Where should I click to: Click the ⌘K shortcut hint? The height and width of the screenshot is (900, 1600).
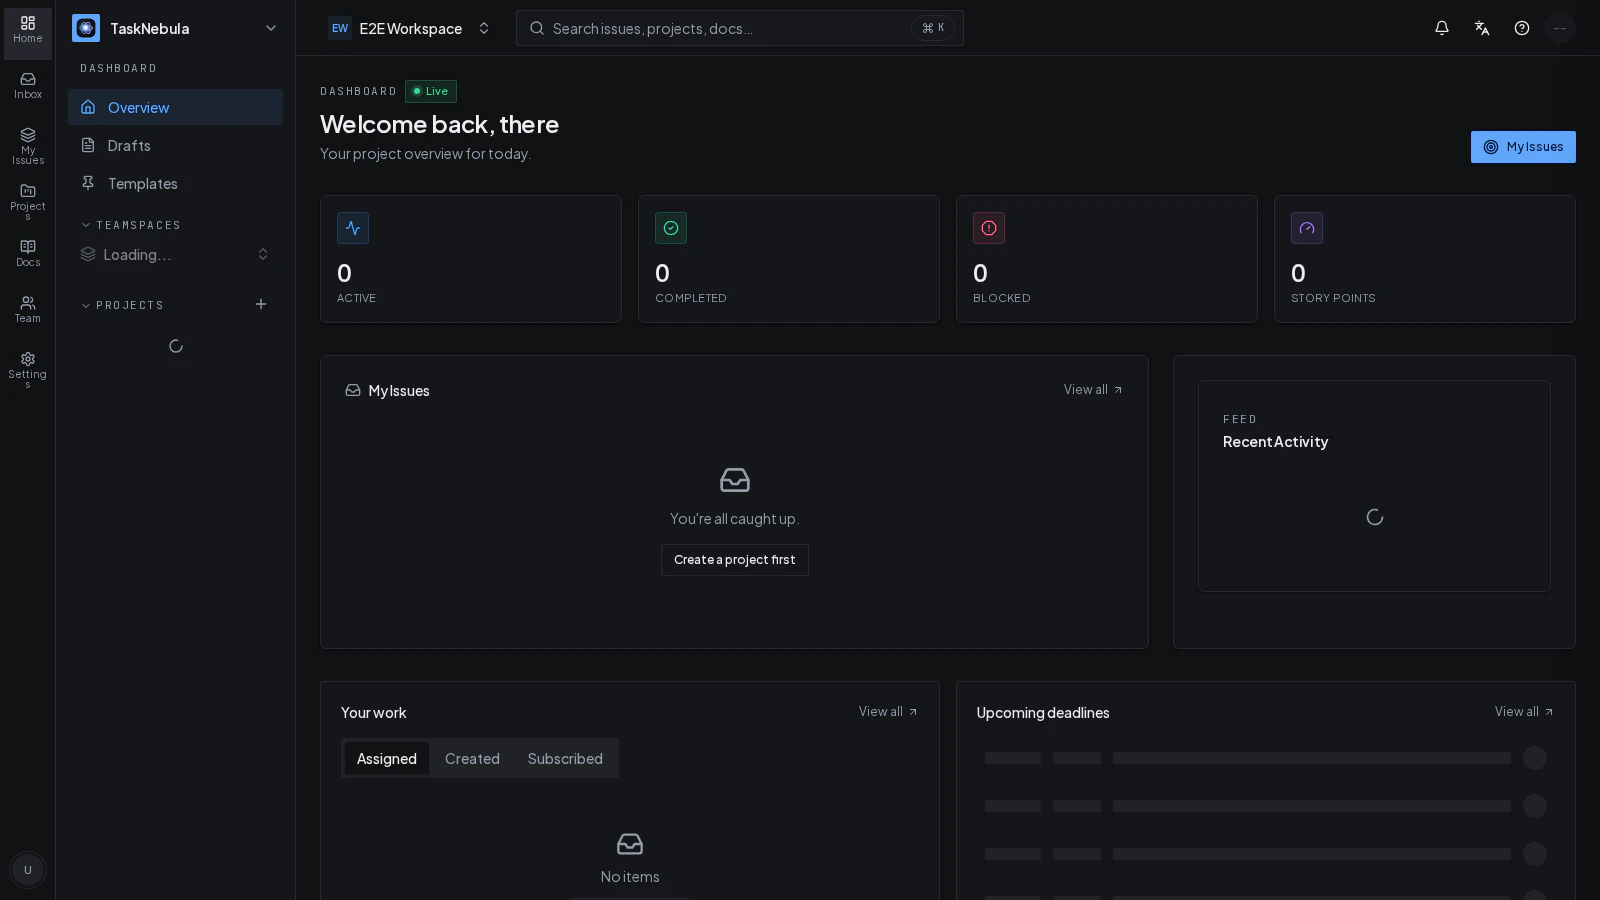coord(933,28)
